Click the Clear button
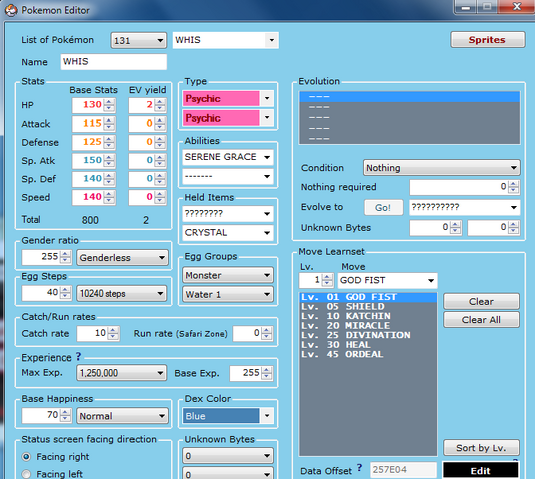Image resolution: width=535 pixels, height=479 pixels. (x=481, y=302)
